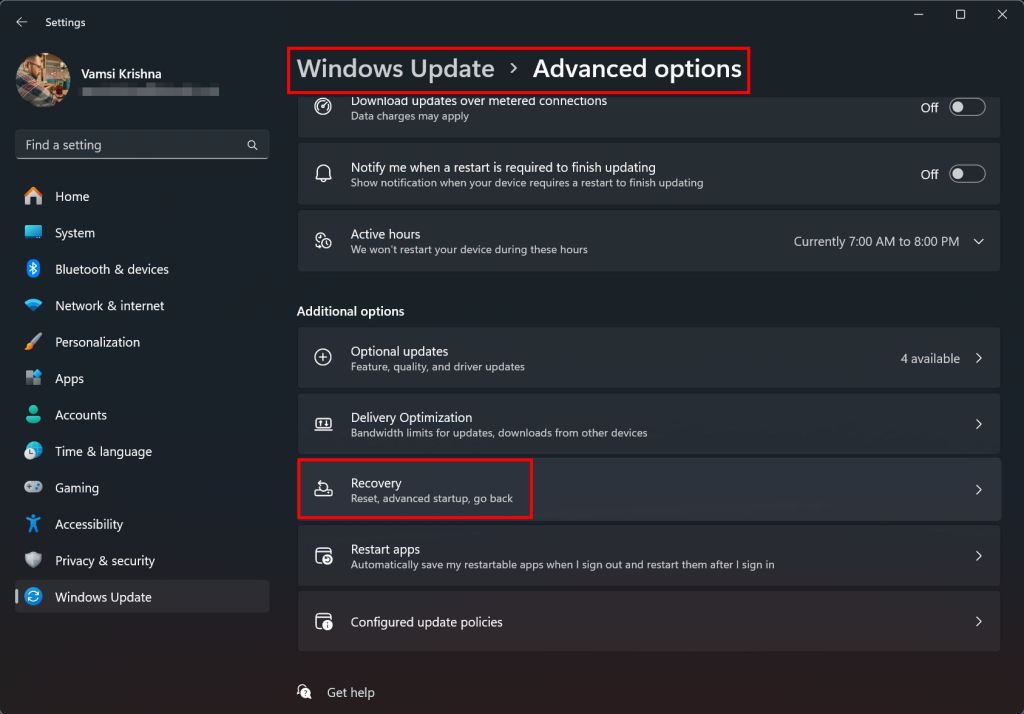This screenshot has height=714, width=1024.
Task: Select Windows Update in sidebar
Action: (142, 596)
